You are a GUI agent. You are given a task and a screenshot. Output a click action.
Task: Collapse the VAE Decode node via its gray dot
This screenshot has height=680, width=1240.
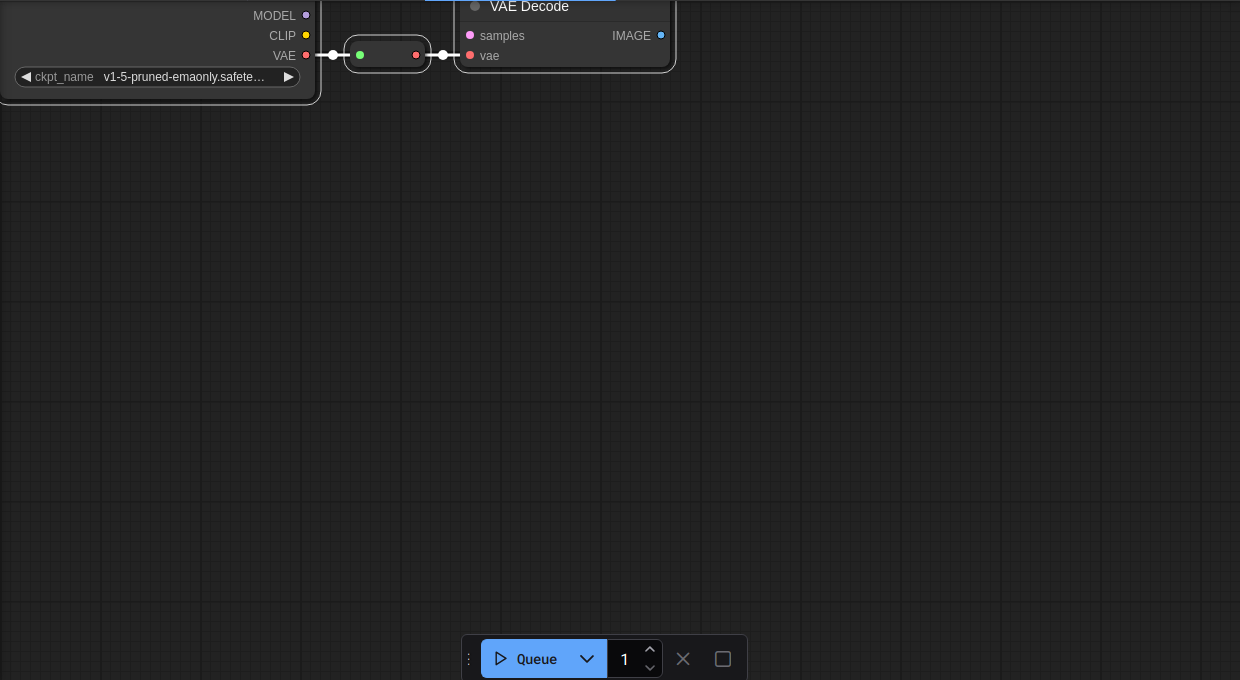475,6
